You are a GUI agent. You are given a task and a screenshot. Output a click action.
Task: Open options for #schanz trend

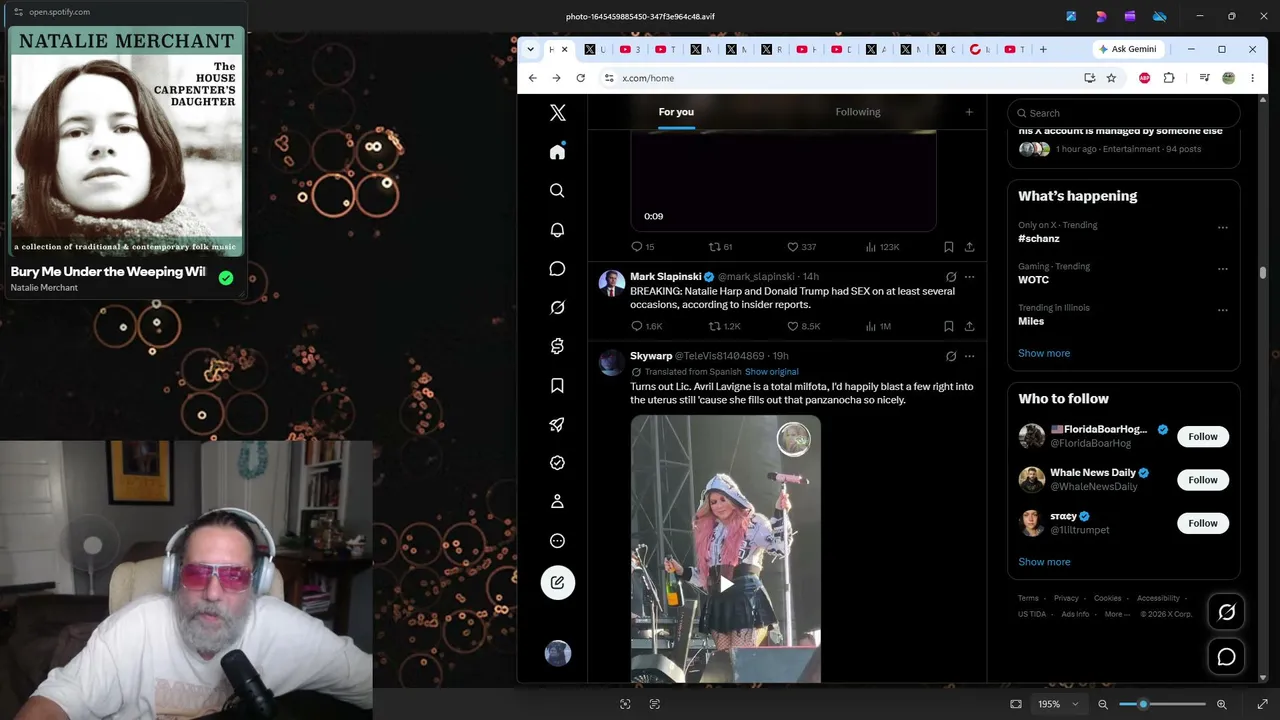(x=1222, y=228)
